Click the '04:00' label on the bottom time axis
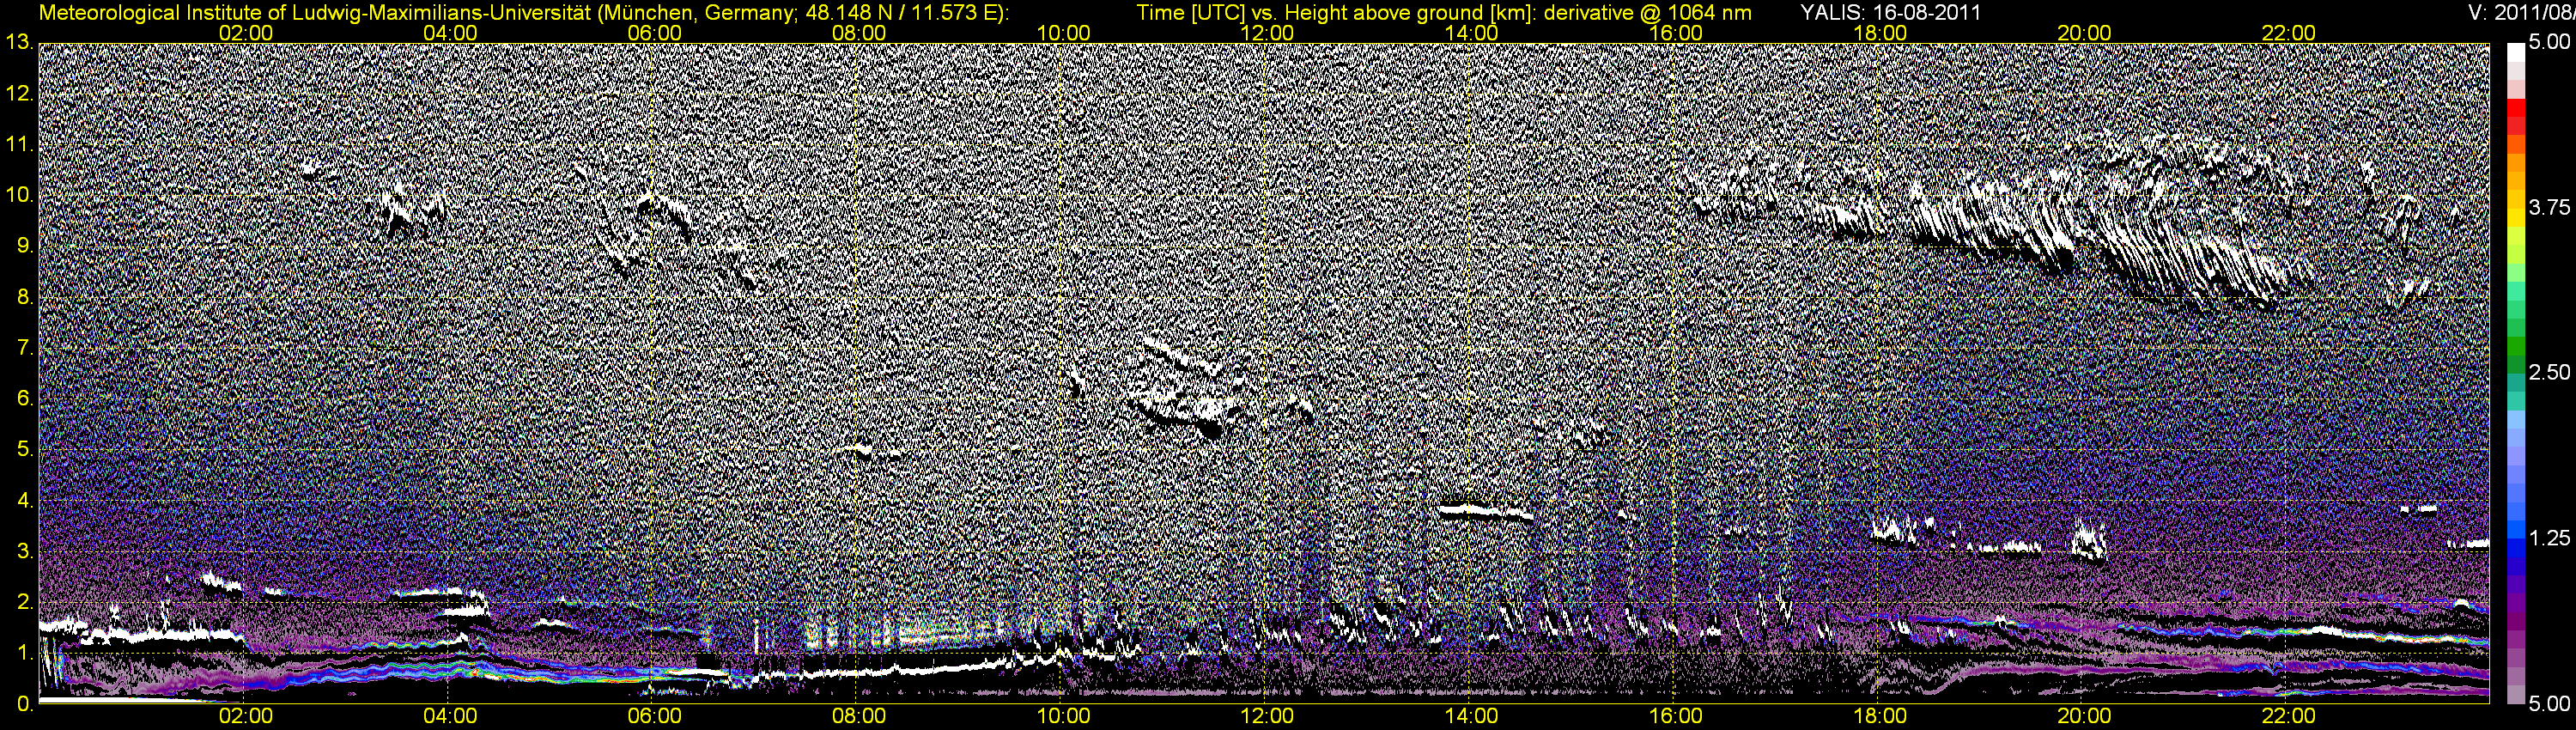Image resolution: width=2576 pixels, height=730 pixels. (x=450, y=717)
